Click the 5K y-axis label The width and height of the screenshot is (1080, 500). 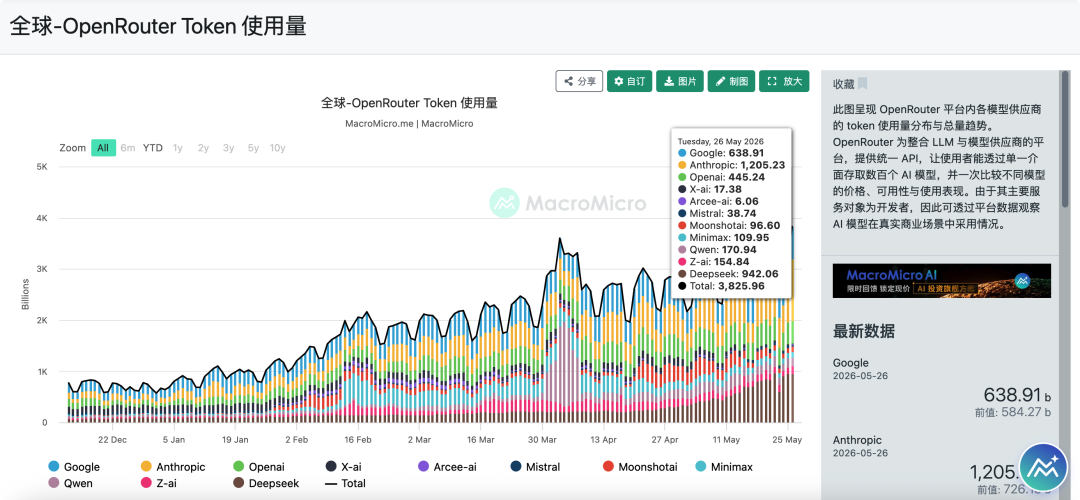click(41, 167)
